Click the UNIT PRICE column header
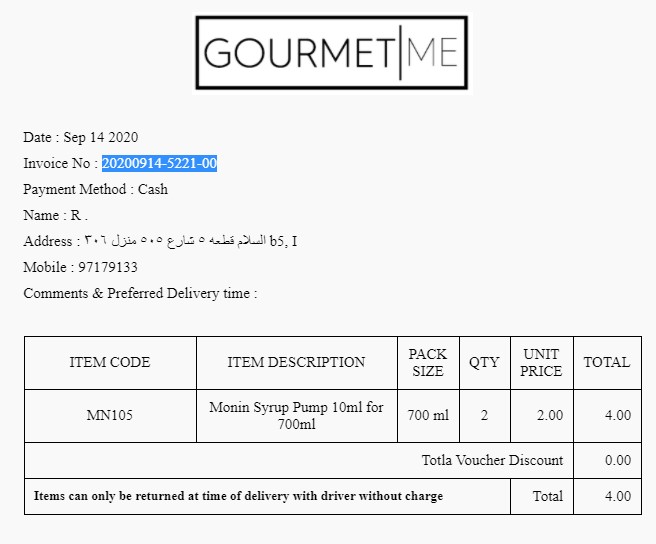The image size is (656, 544). [x=541, y=362]
